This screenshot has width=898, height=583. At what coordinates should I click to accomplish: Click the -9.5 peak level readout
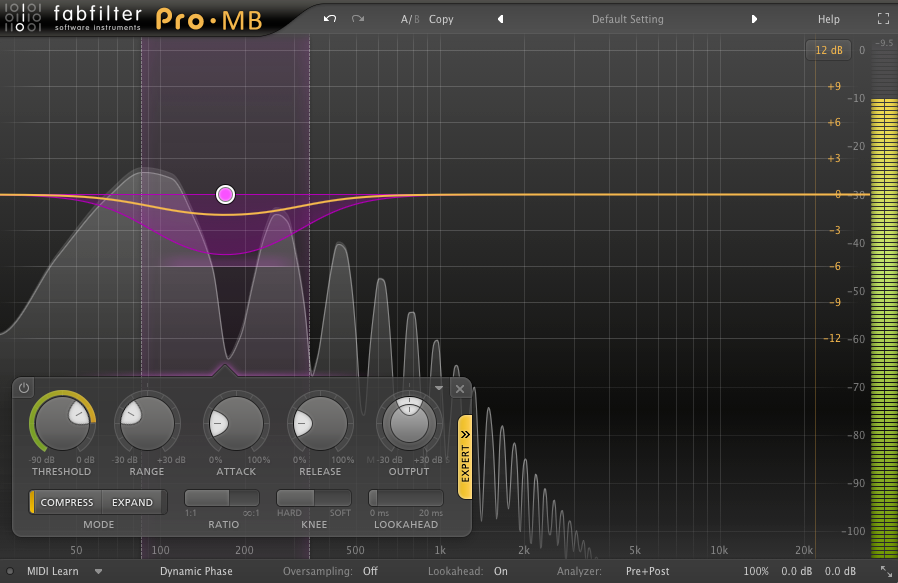pos(884,43)
